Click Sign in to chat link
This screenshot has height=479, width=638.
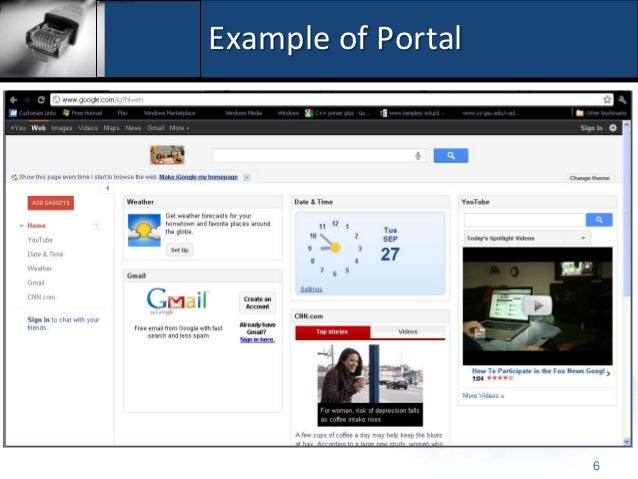[x=38, y=320]
